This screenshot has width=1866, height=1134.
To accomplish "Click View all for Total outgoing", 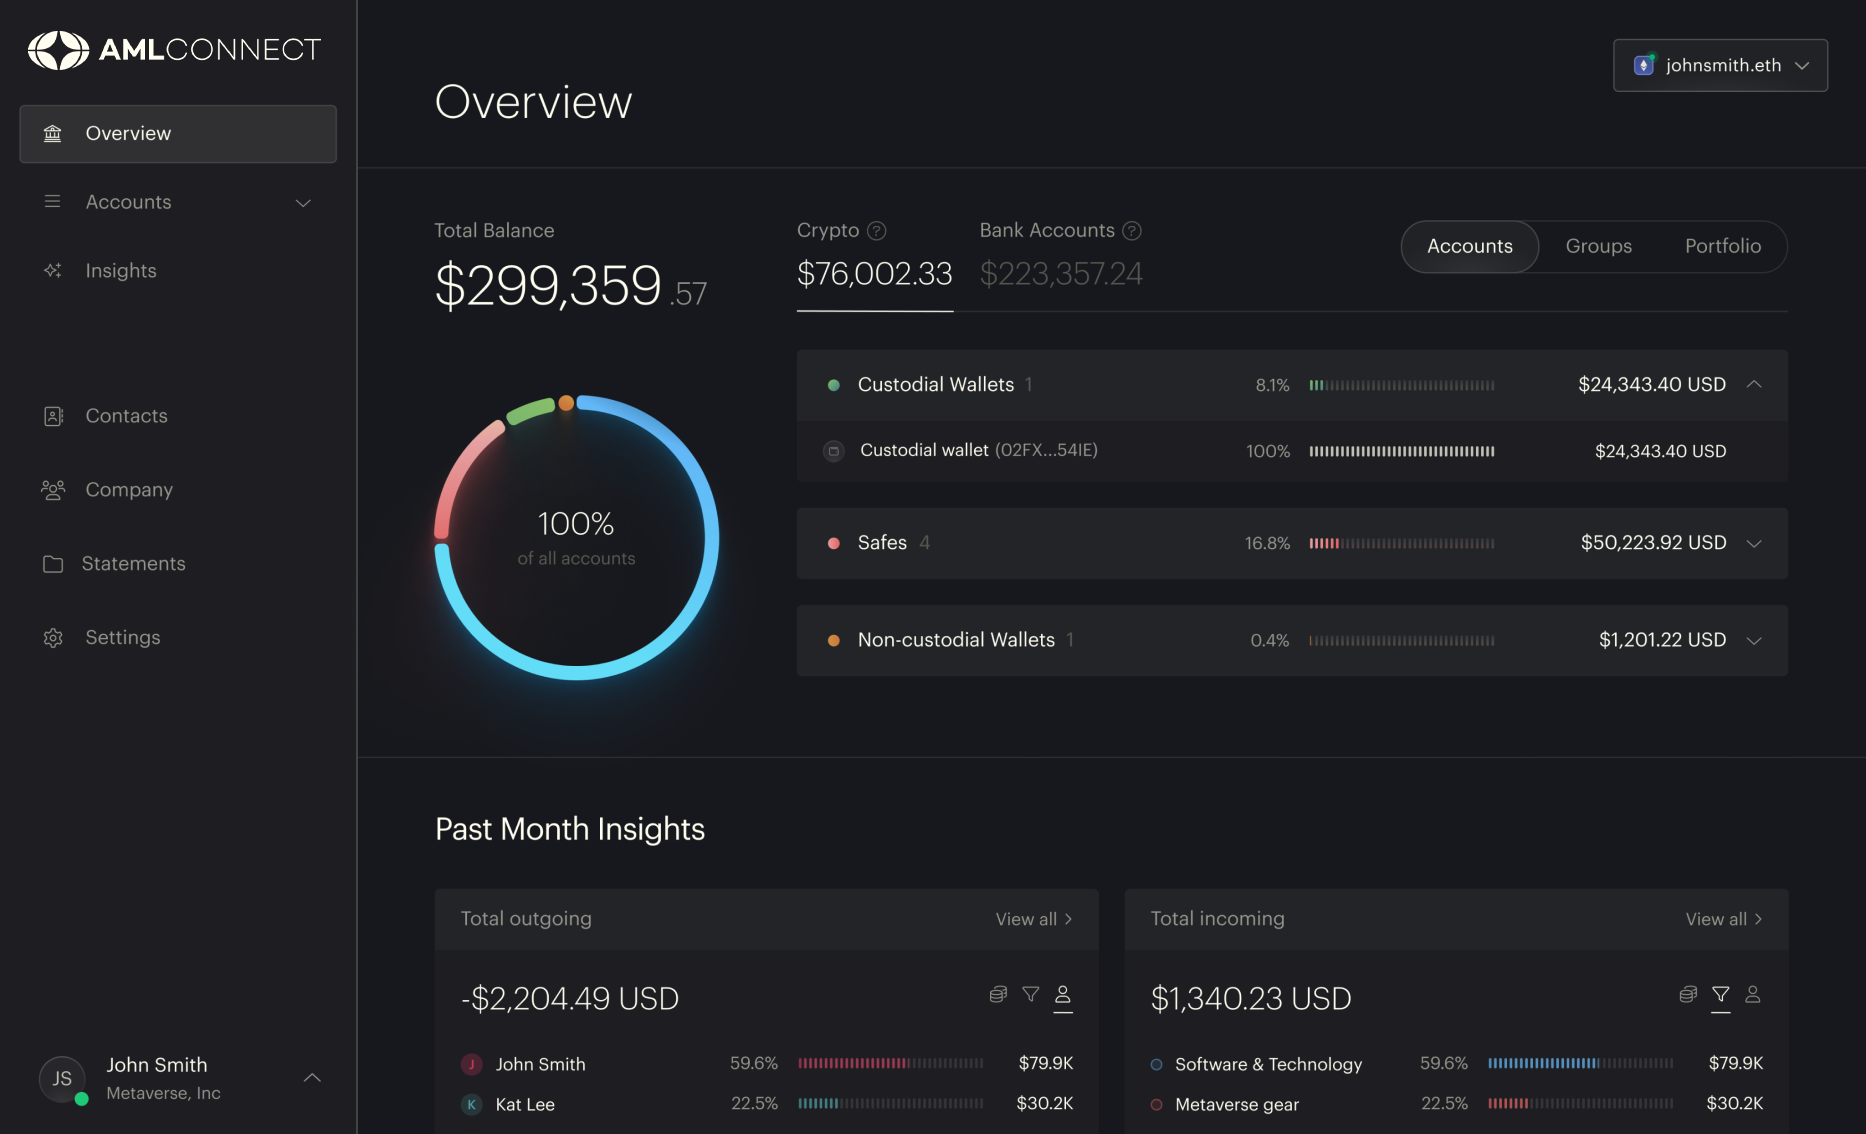I will (1034, 919).
